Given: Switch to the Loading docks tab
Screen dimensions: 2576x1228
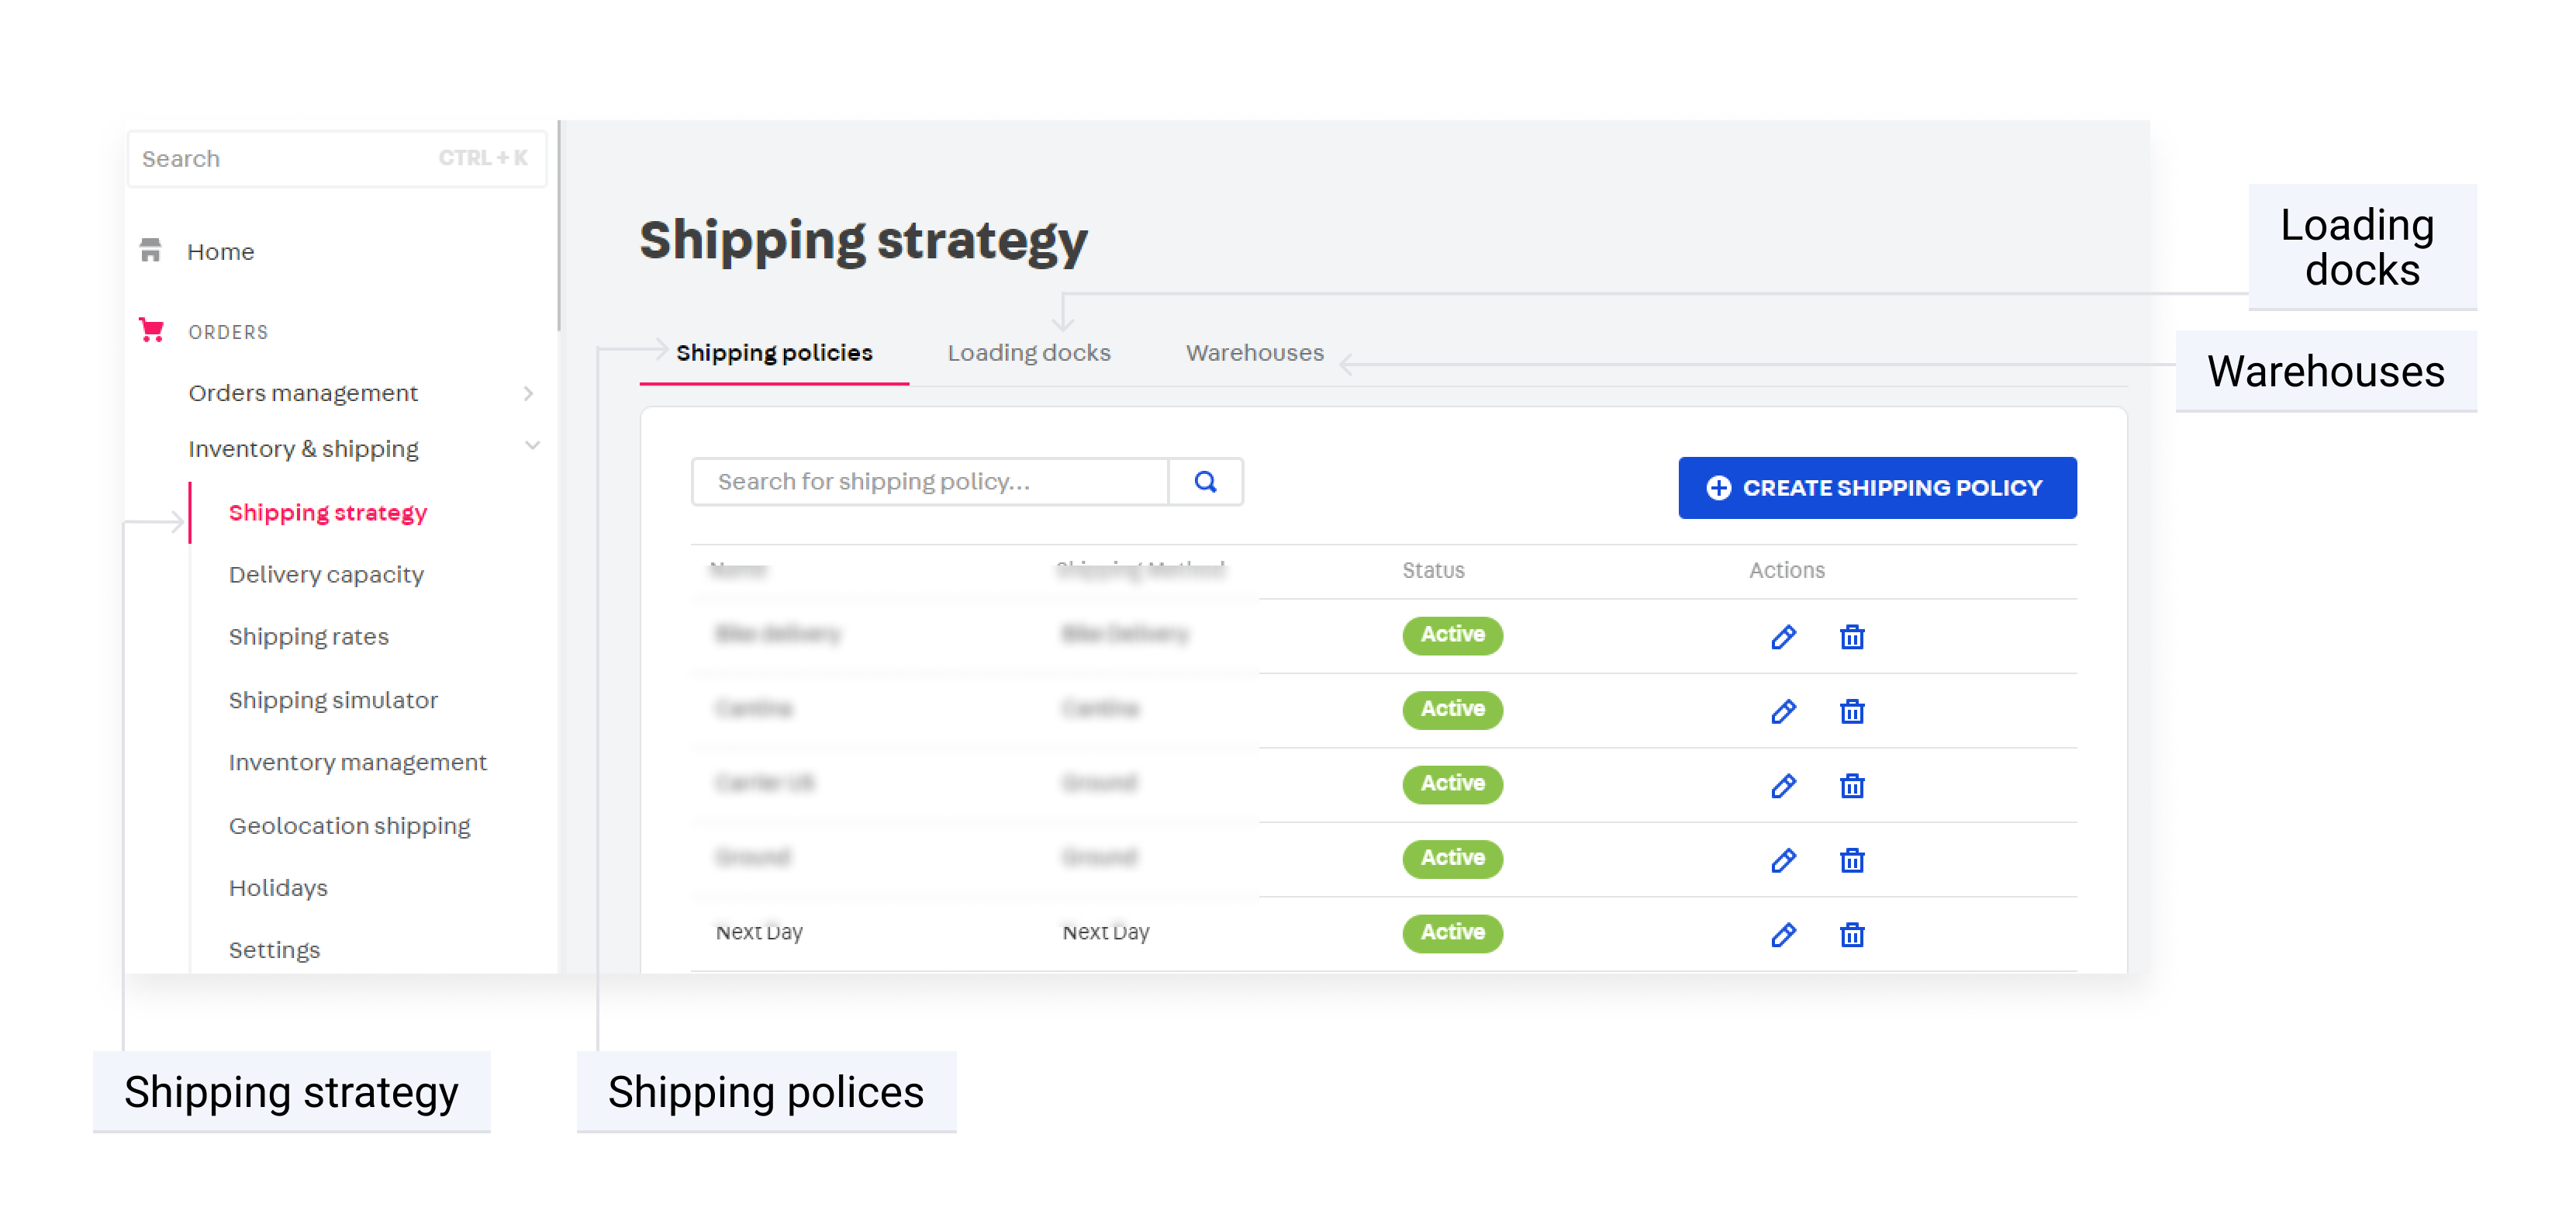Looking at the screenshot, I should [1028, 353].
